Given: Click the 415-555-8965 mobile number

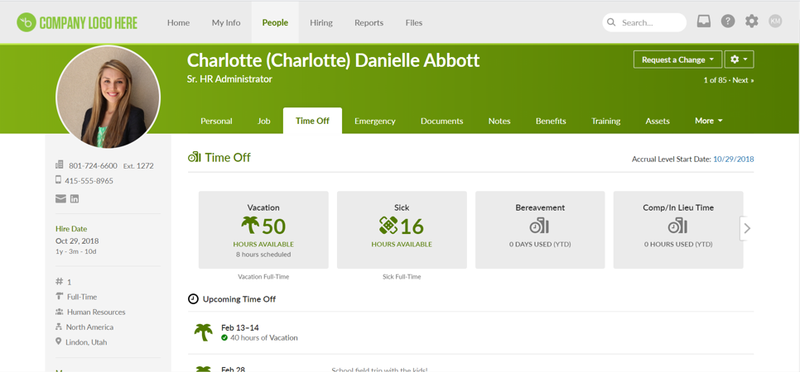Looking at the screenshot, I should 89,181.
